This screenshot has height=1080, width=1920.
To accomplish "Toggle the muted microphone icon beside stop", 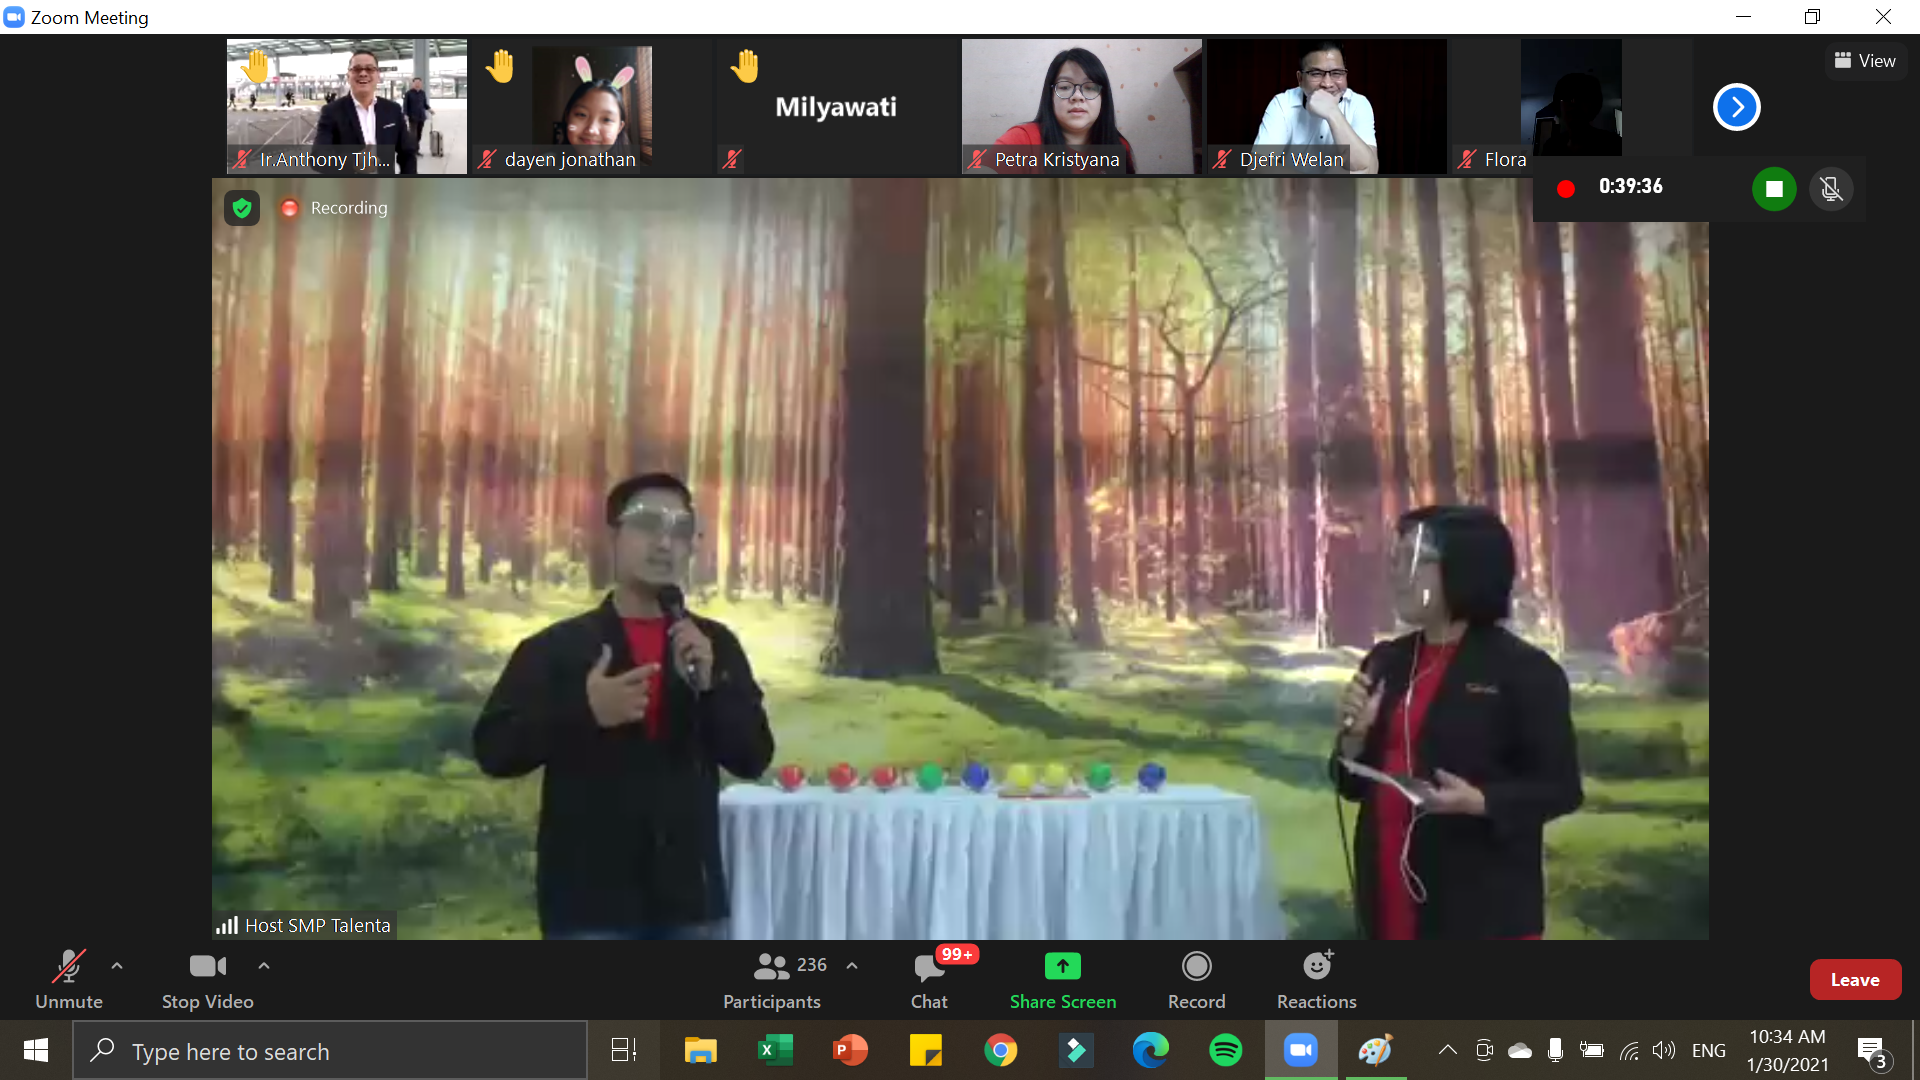I will tap(1831, 188).
